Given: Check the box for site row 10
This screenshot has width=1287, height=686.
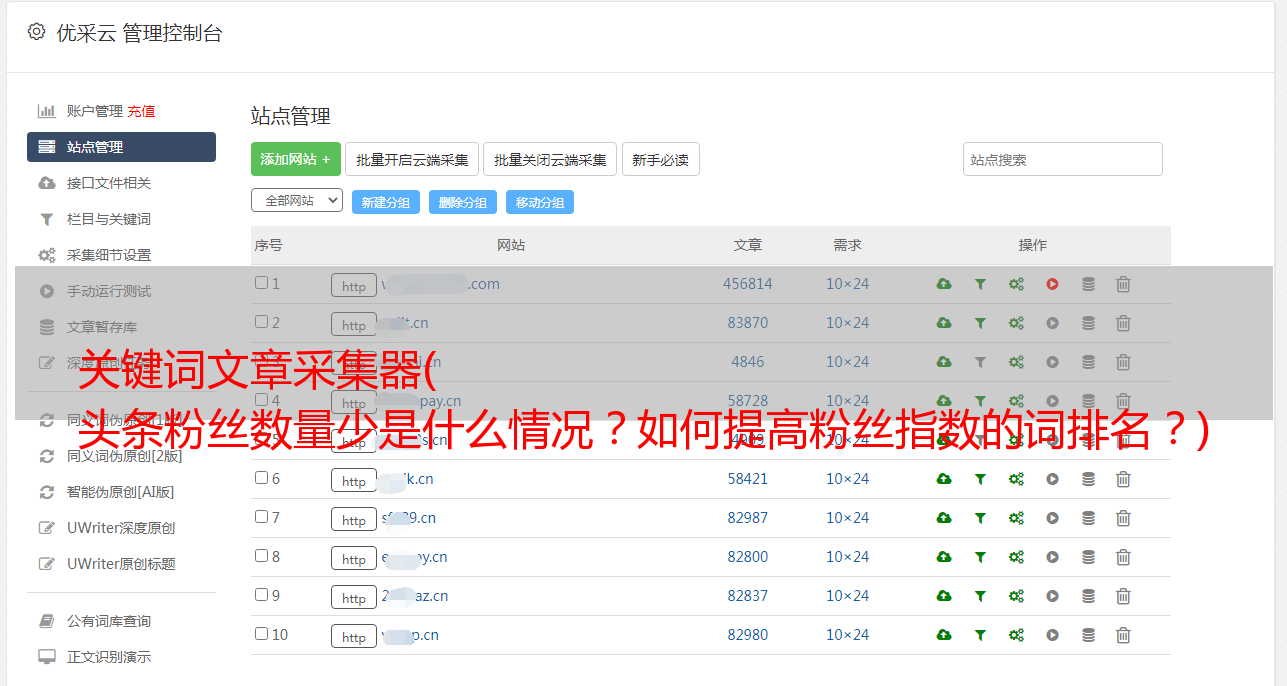Looking at the screenshot, I should (x=261, y=634).
